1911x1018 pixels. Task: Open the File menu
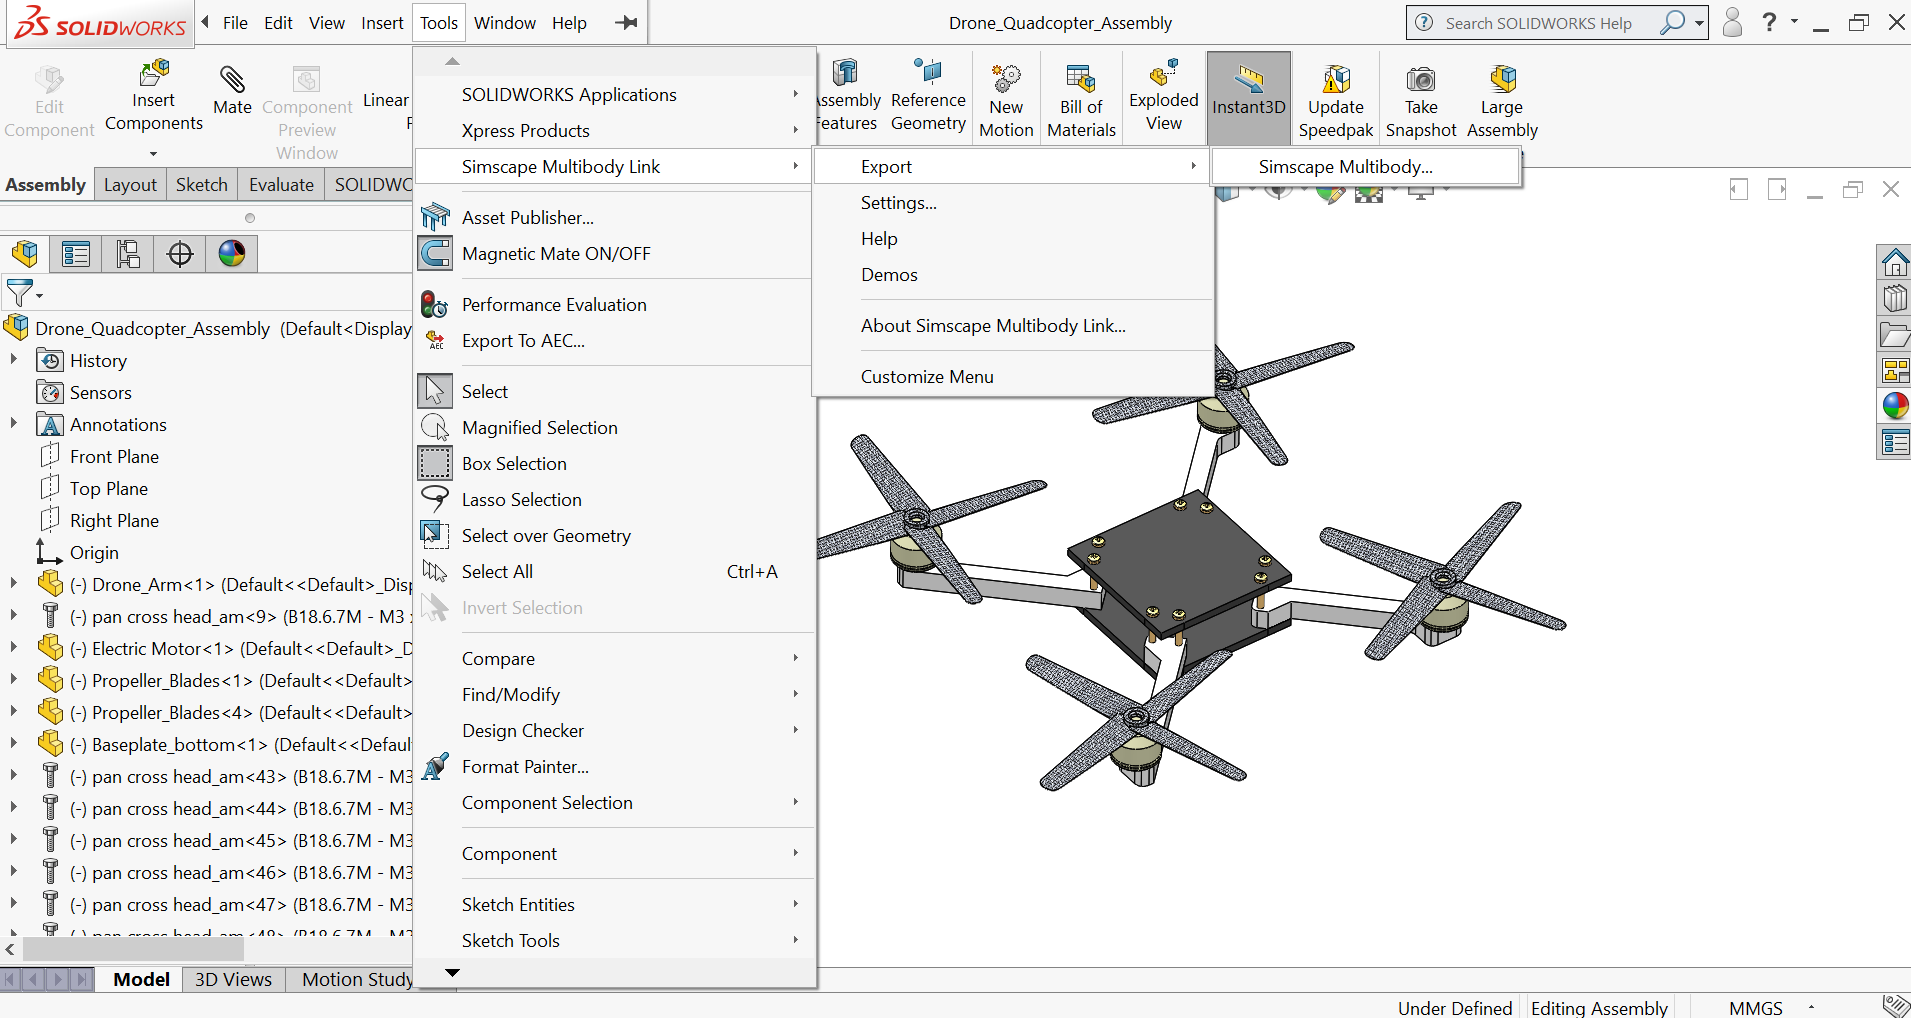point(235,23)
